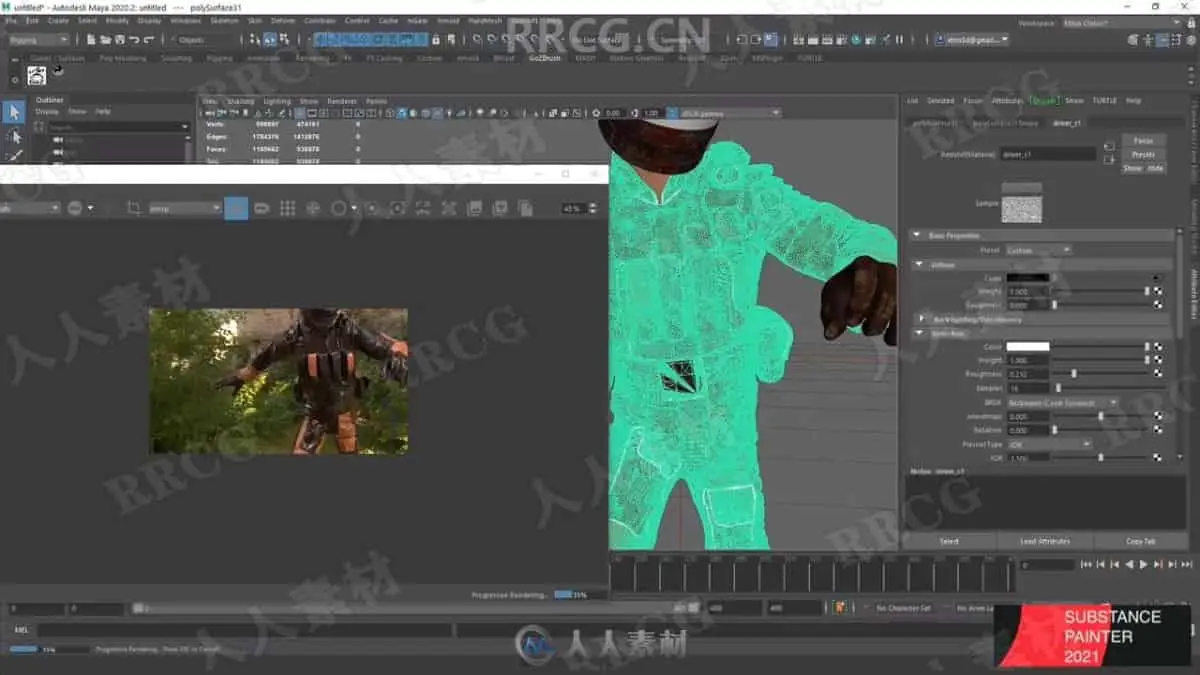Open the Rigging menu set dropdown
This screenshot has height=675, width=1200.
point(38,40)
